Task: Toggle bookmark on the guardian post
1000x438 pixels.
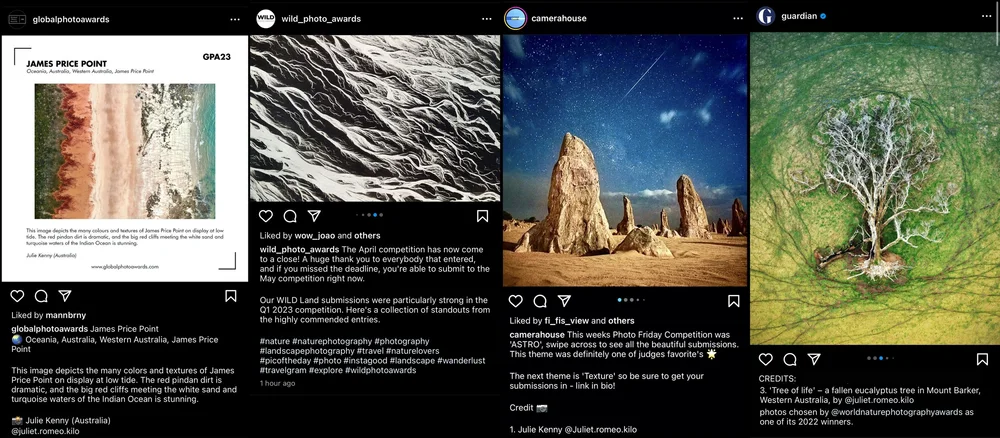Action: pos(982,360)
